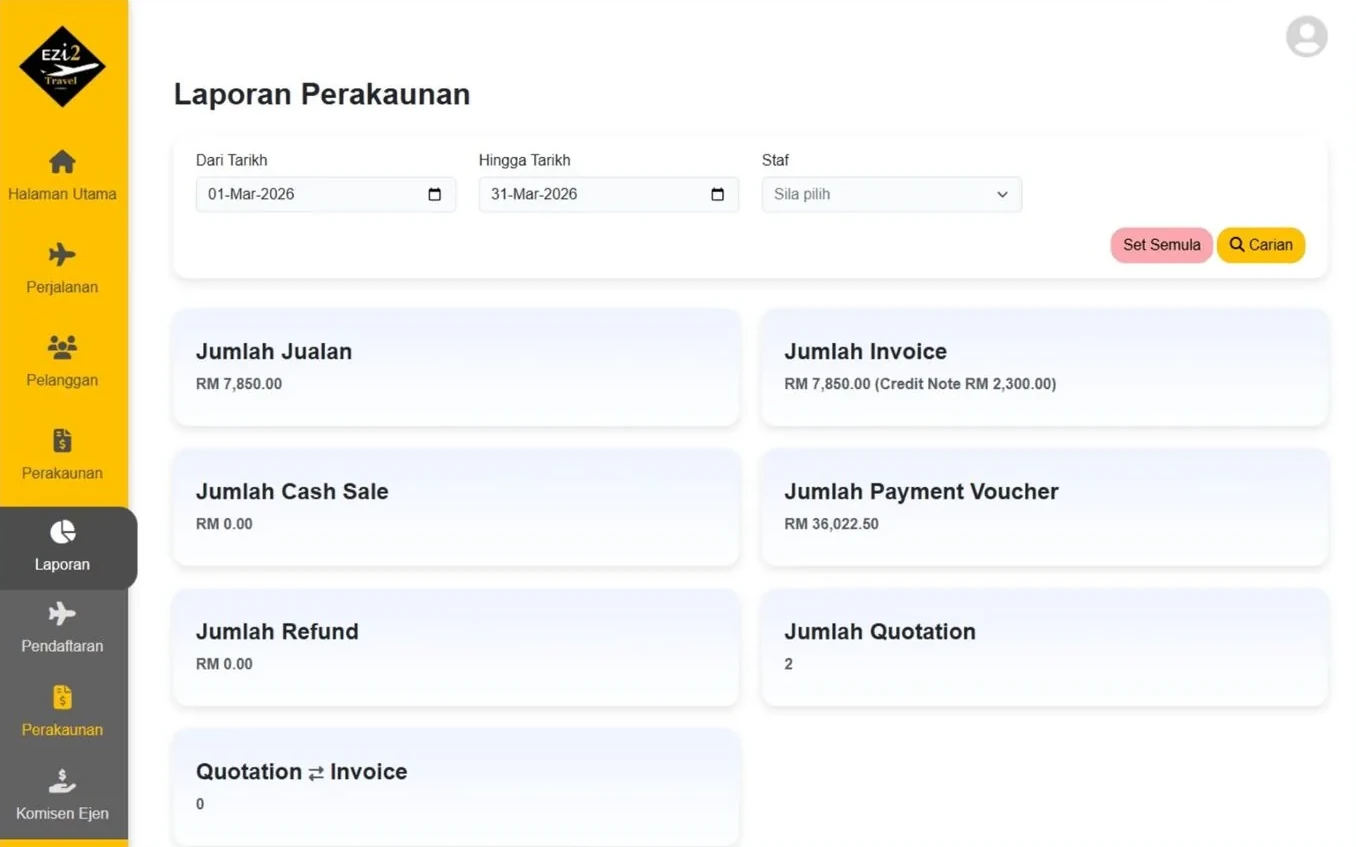Image resolution: width=1356 pixels, height=847 pixels.
Task: Open the Dari Tarikh calendar picker icon
Action: [x=434, y=194]
